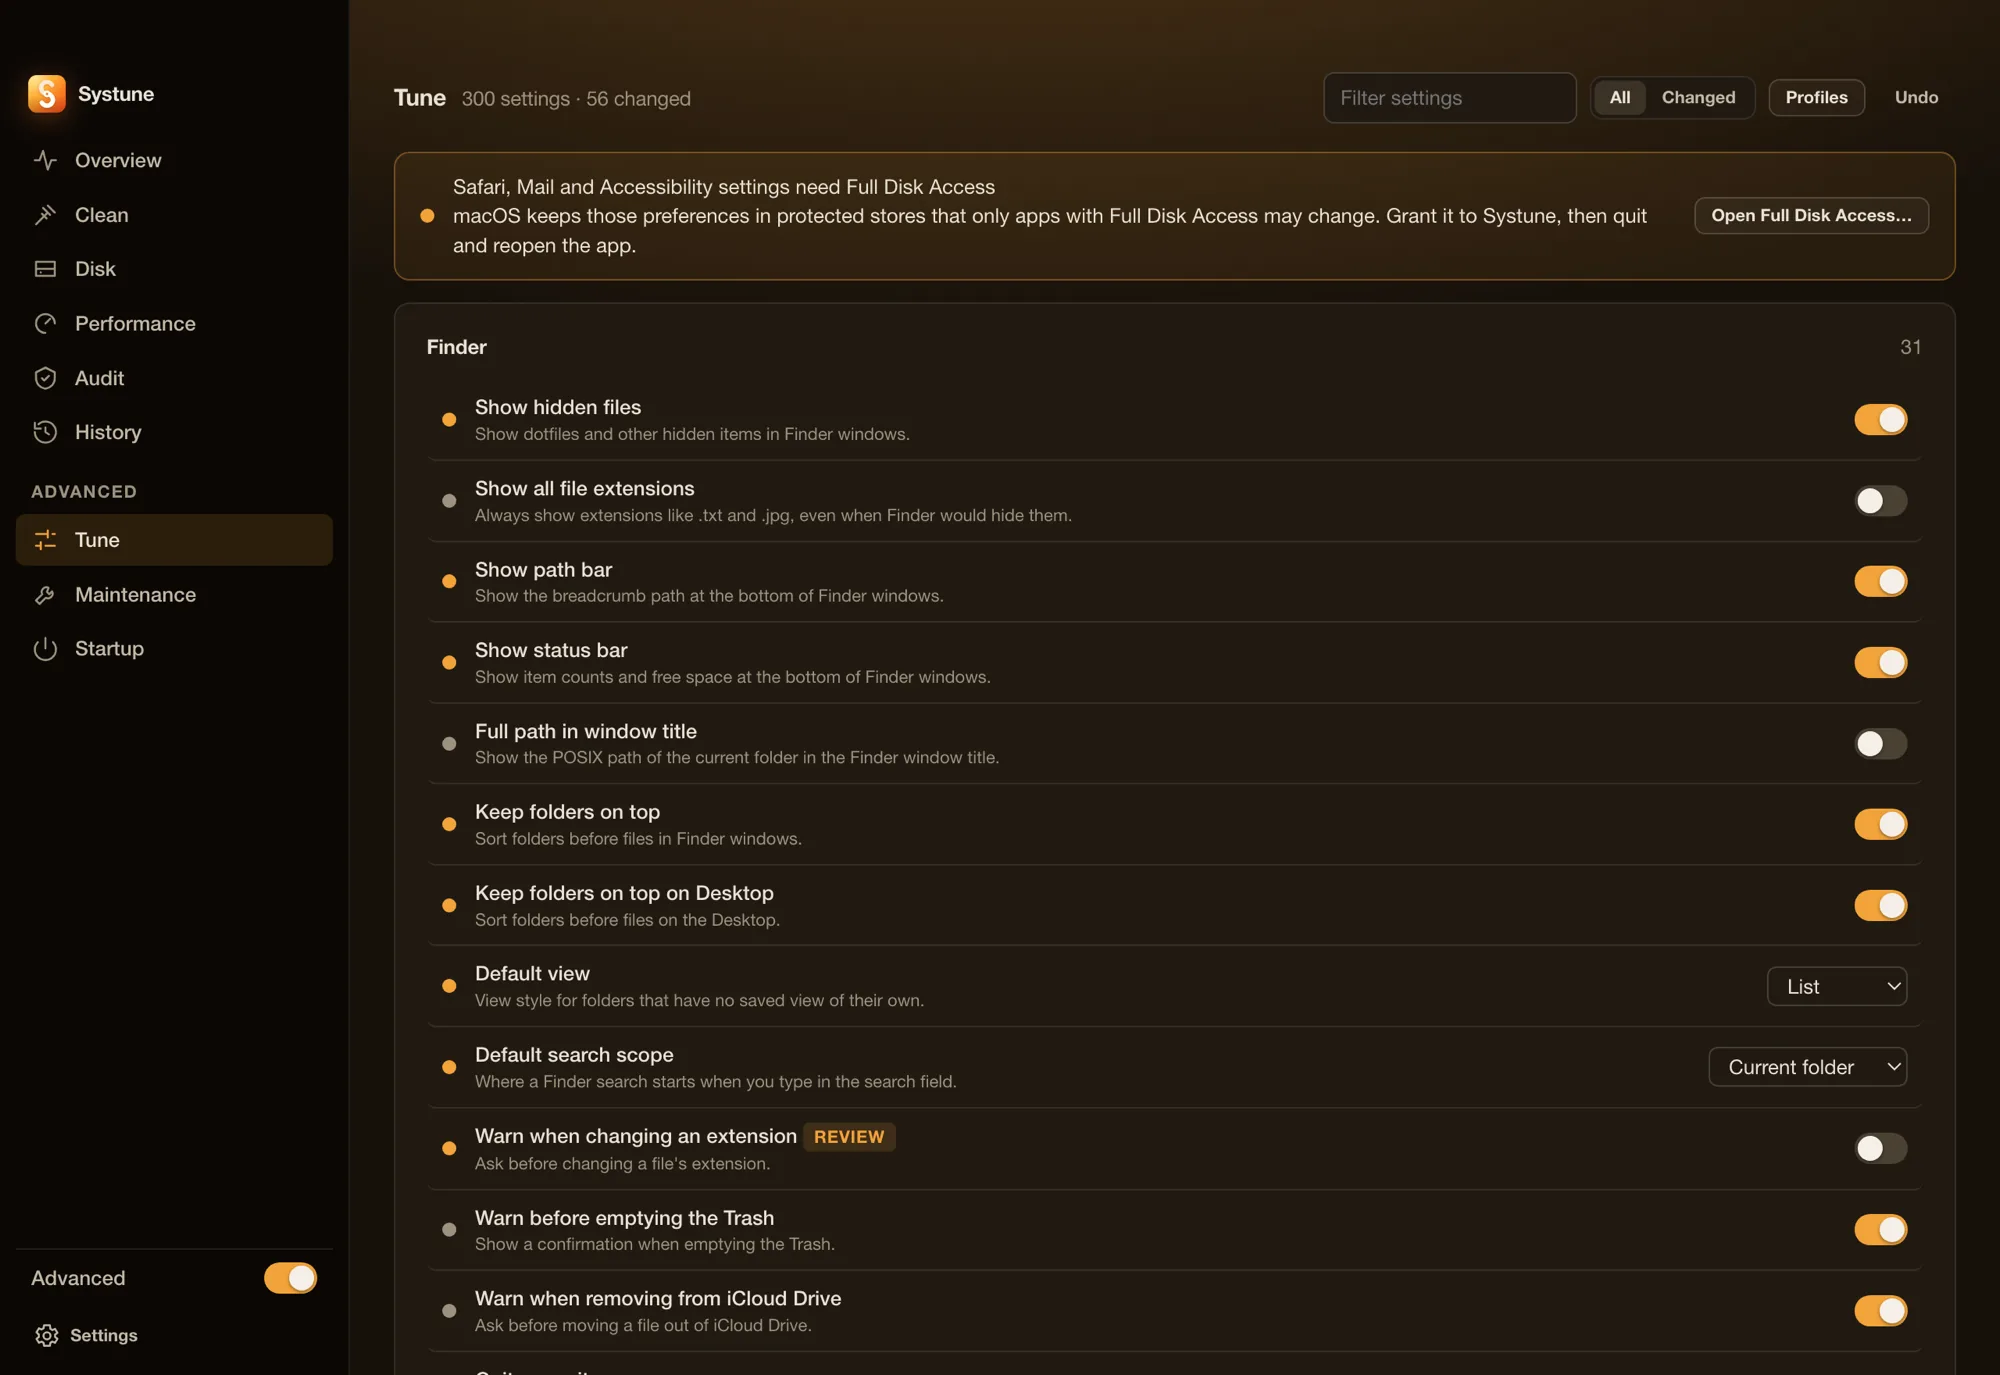Open the Default view List dropdown
Screen dimensions: 2000x1375
click(1837, 987)
